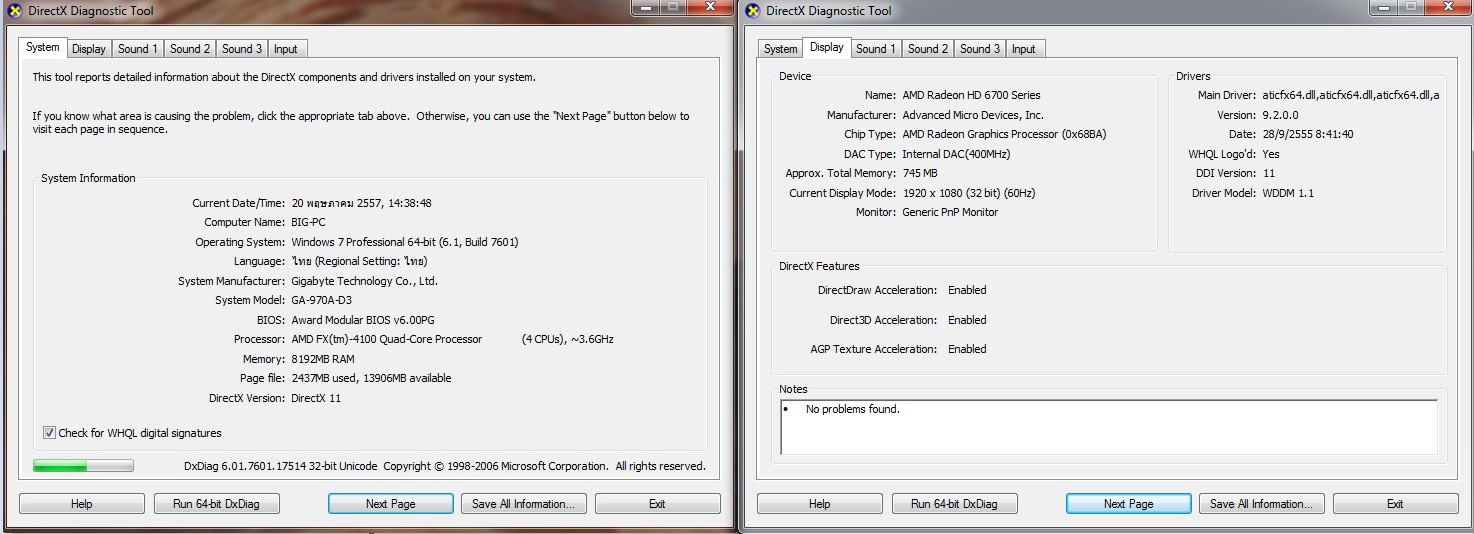Click AMD FX(tm)-4100 Quad-Core Processor text
This screenshot has width=1474, height=534.
click(386, 339)
